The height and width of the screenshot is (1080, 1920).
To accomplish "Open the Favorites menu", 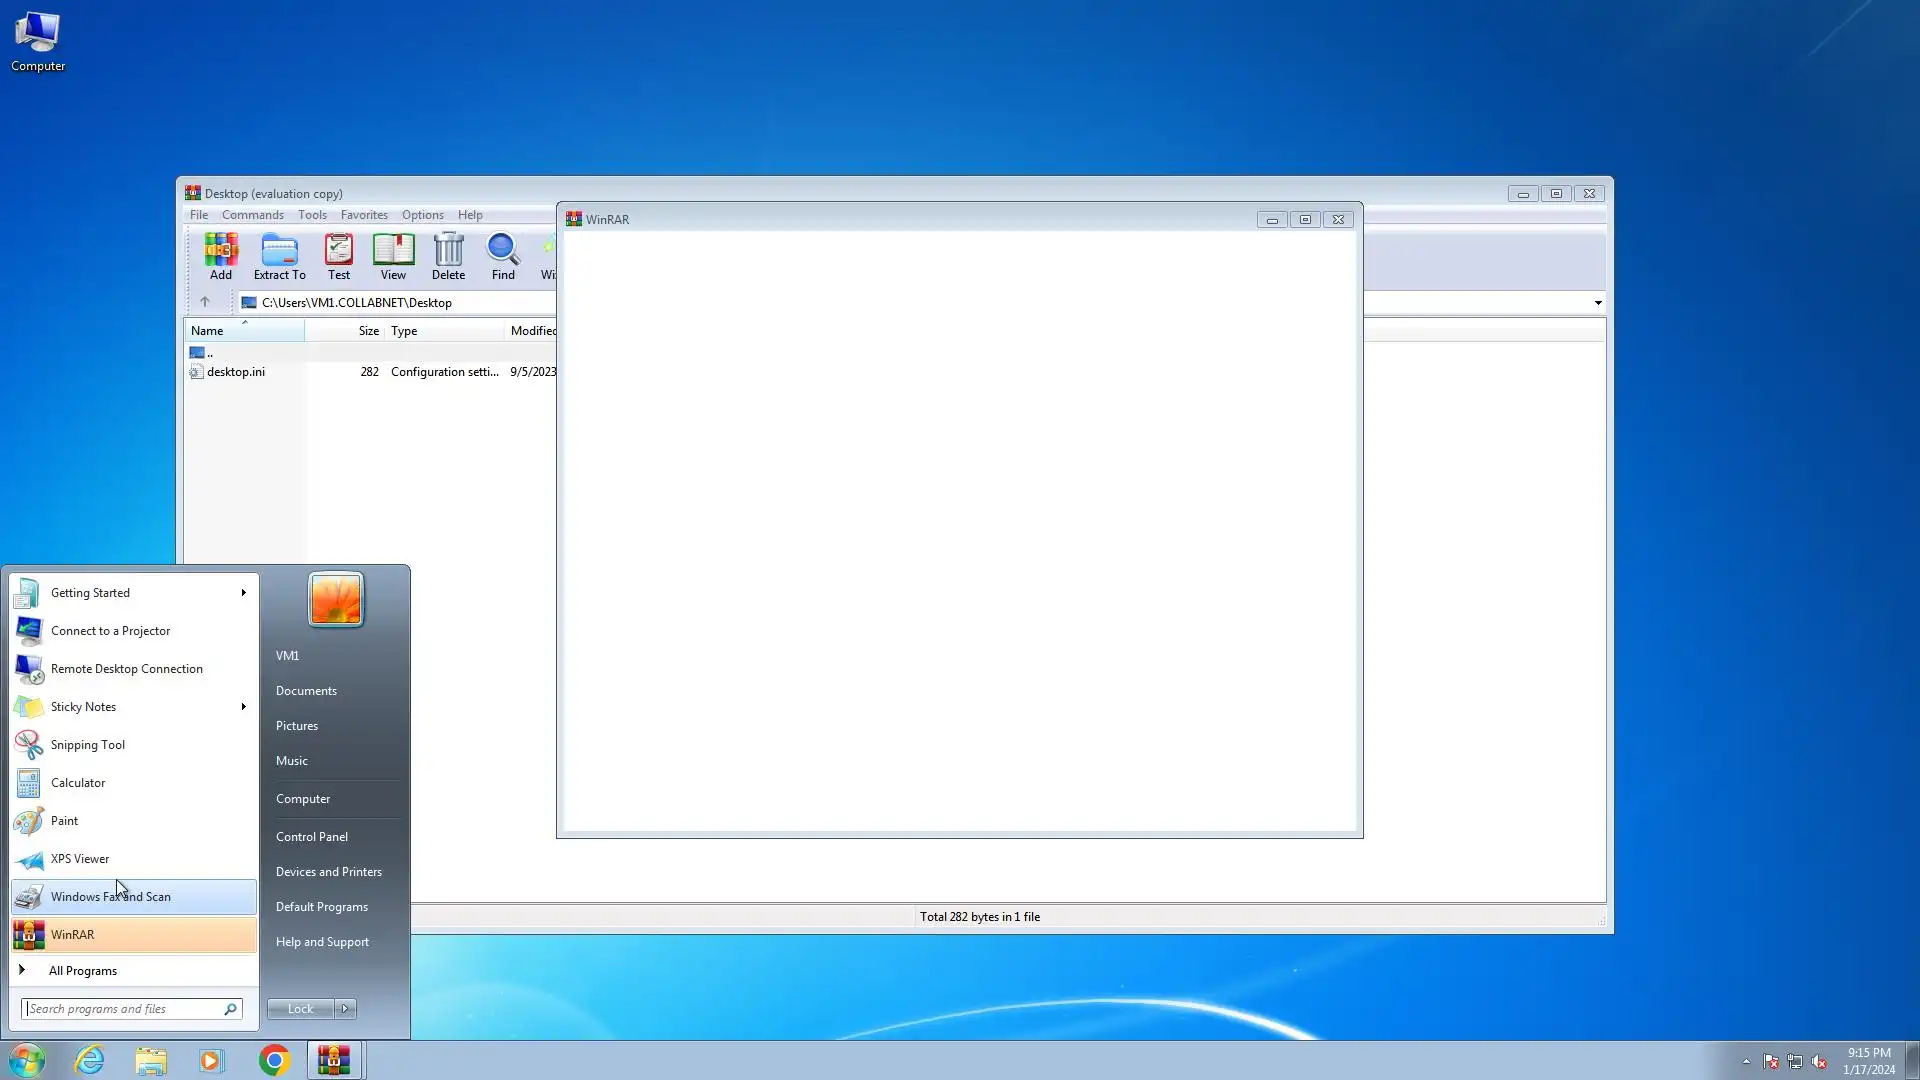I will click(x=363, y=215).
